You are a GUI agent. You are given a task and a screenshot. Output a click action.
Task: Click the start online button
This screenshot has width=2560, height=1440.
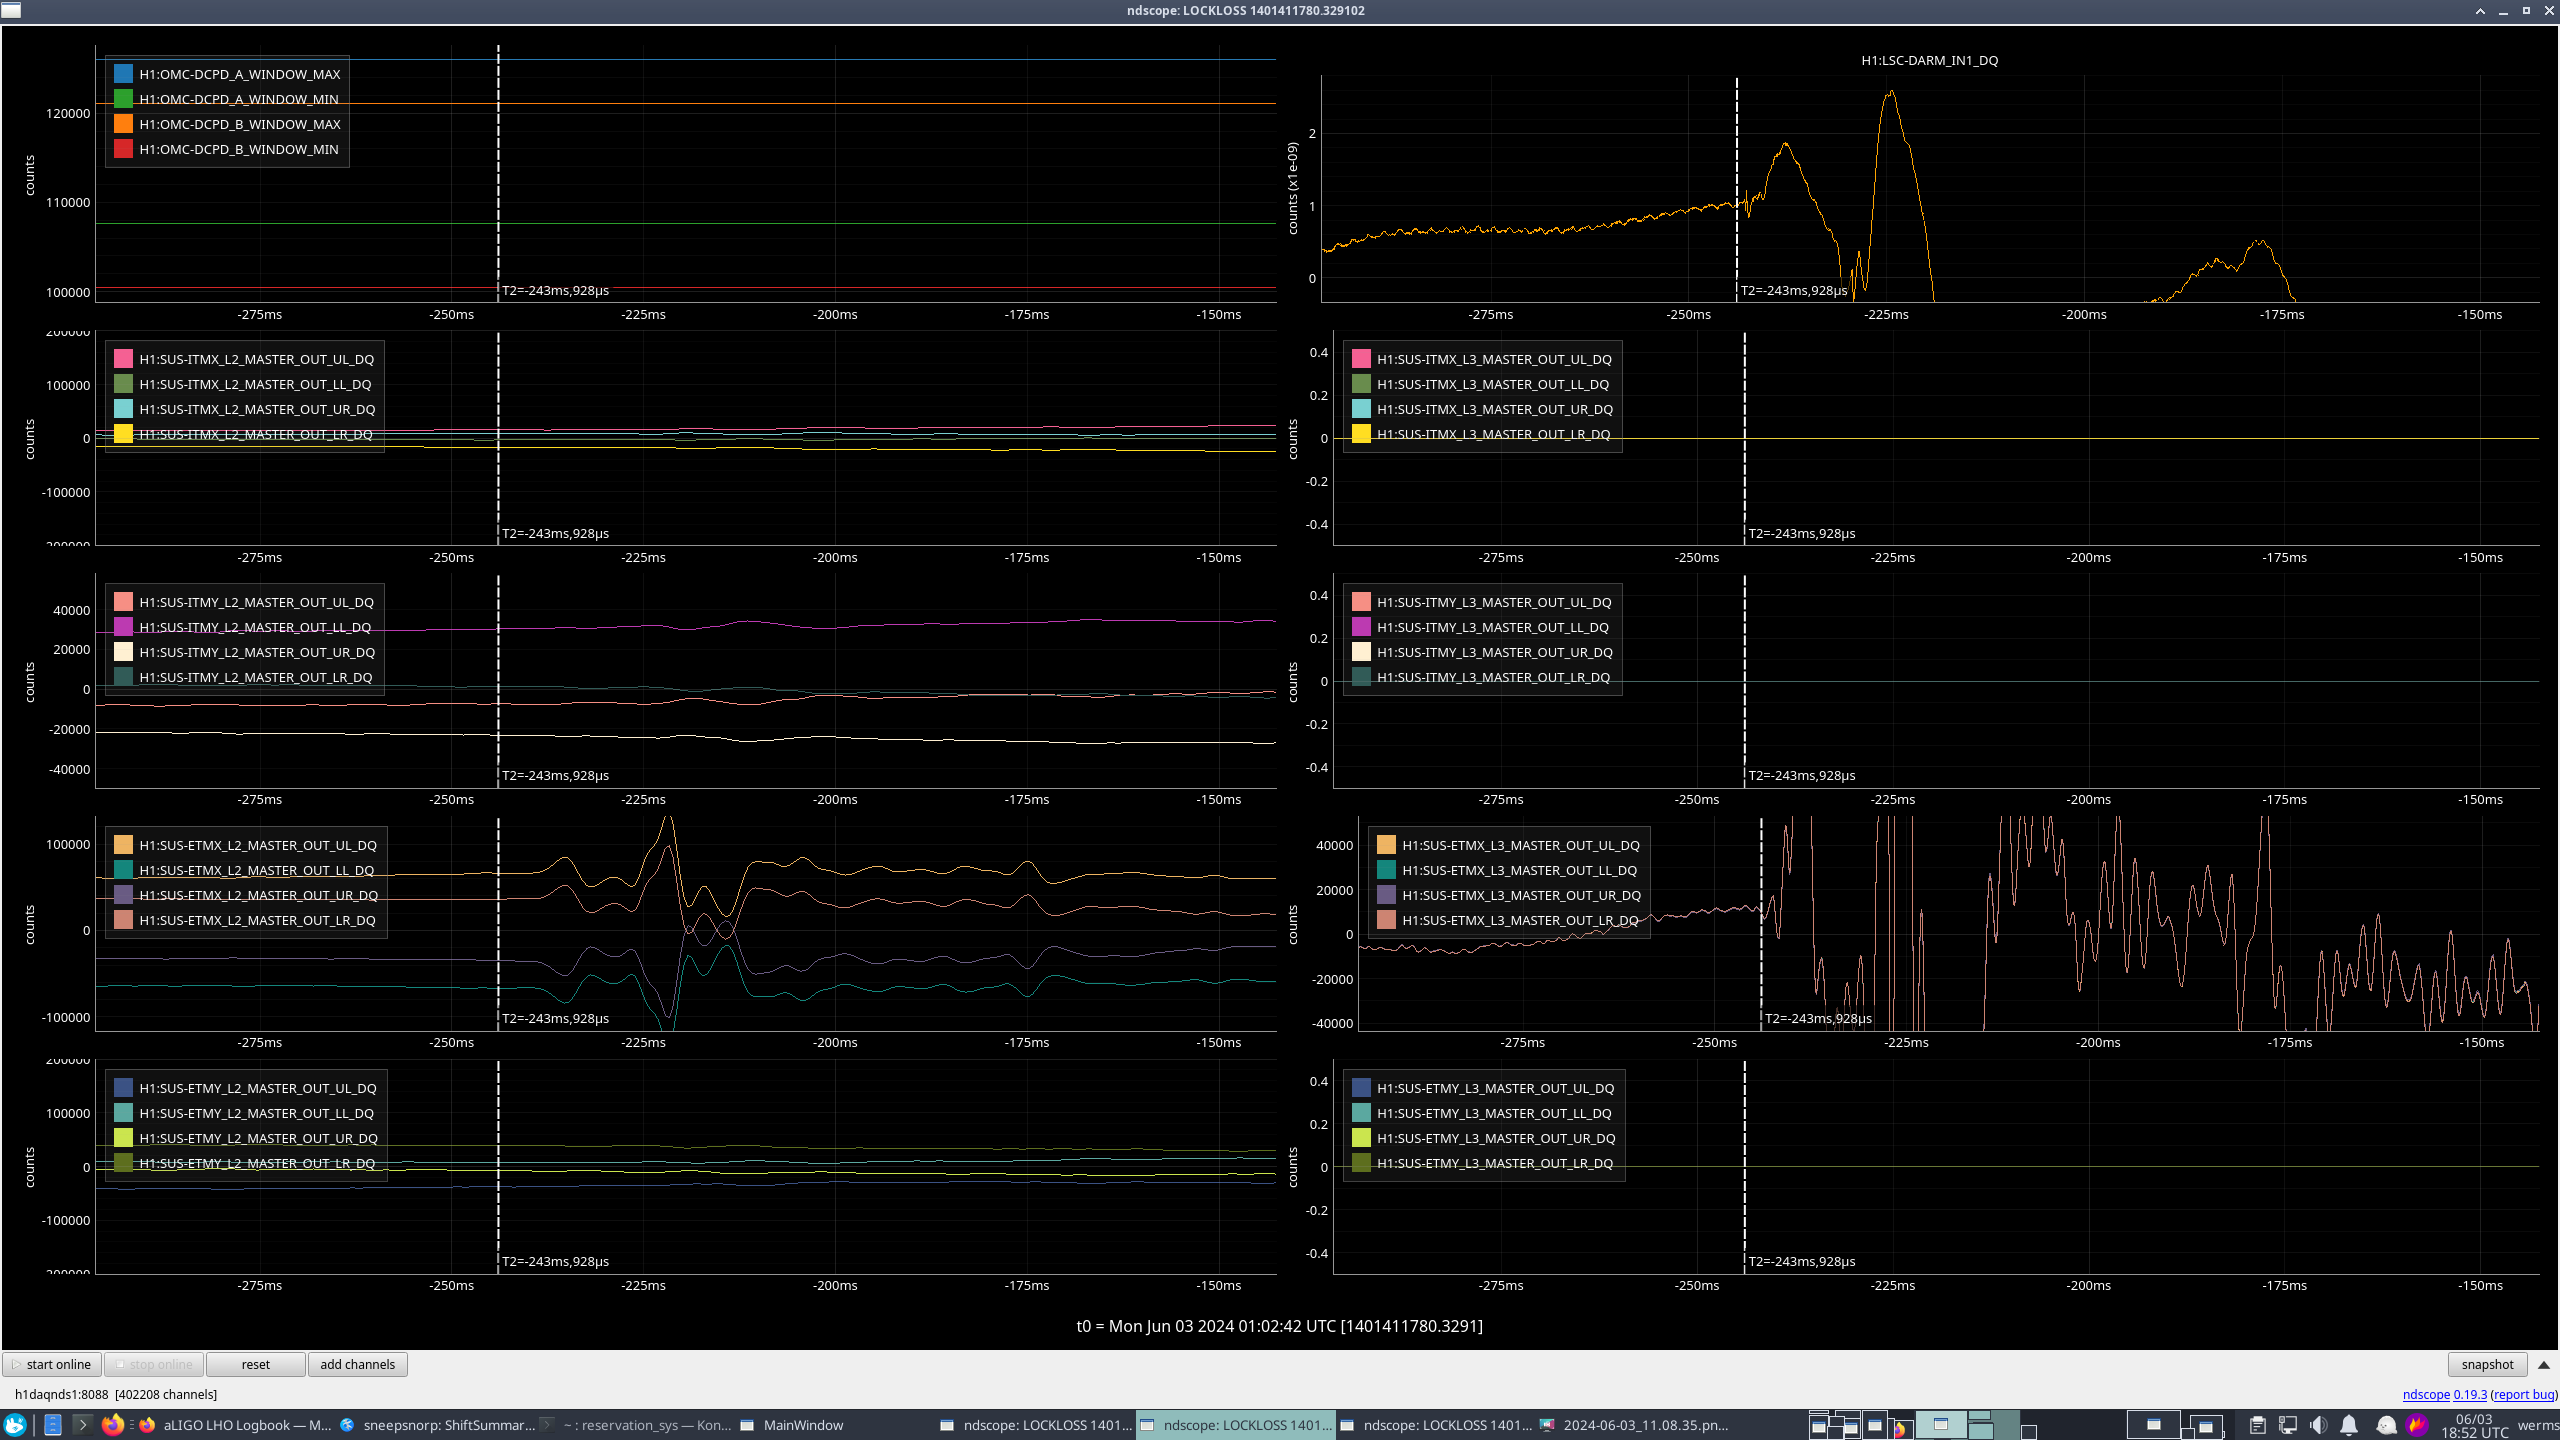tap(52, 1364)
